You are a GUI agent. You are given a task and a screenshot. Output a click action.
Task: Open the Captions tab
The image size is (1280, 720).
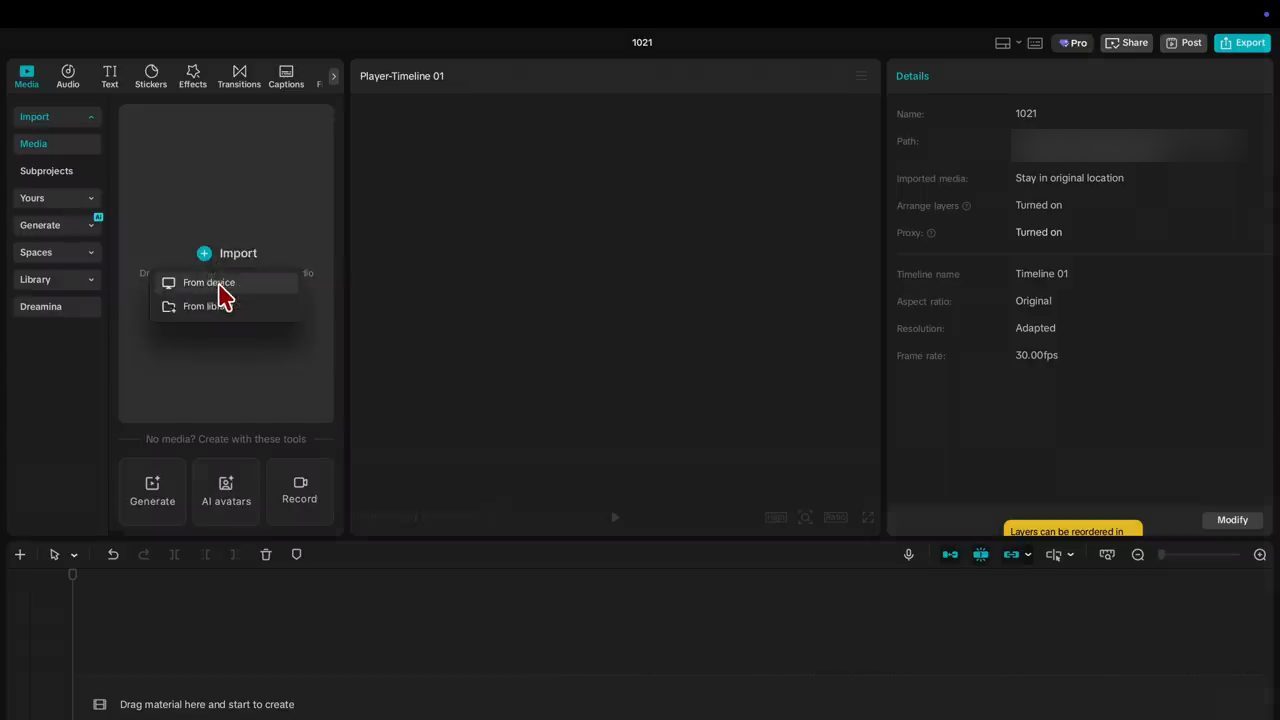(x=286, y=76)
